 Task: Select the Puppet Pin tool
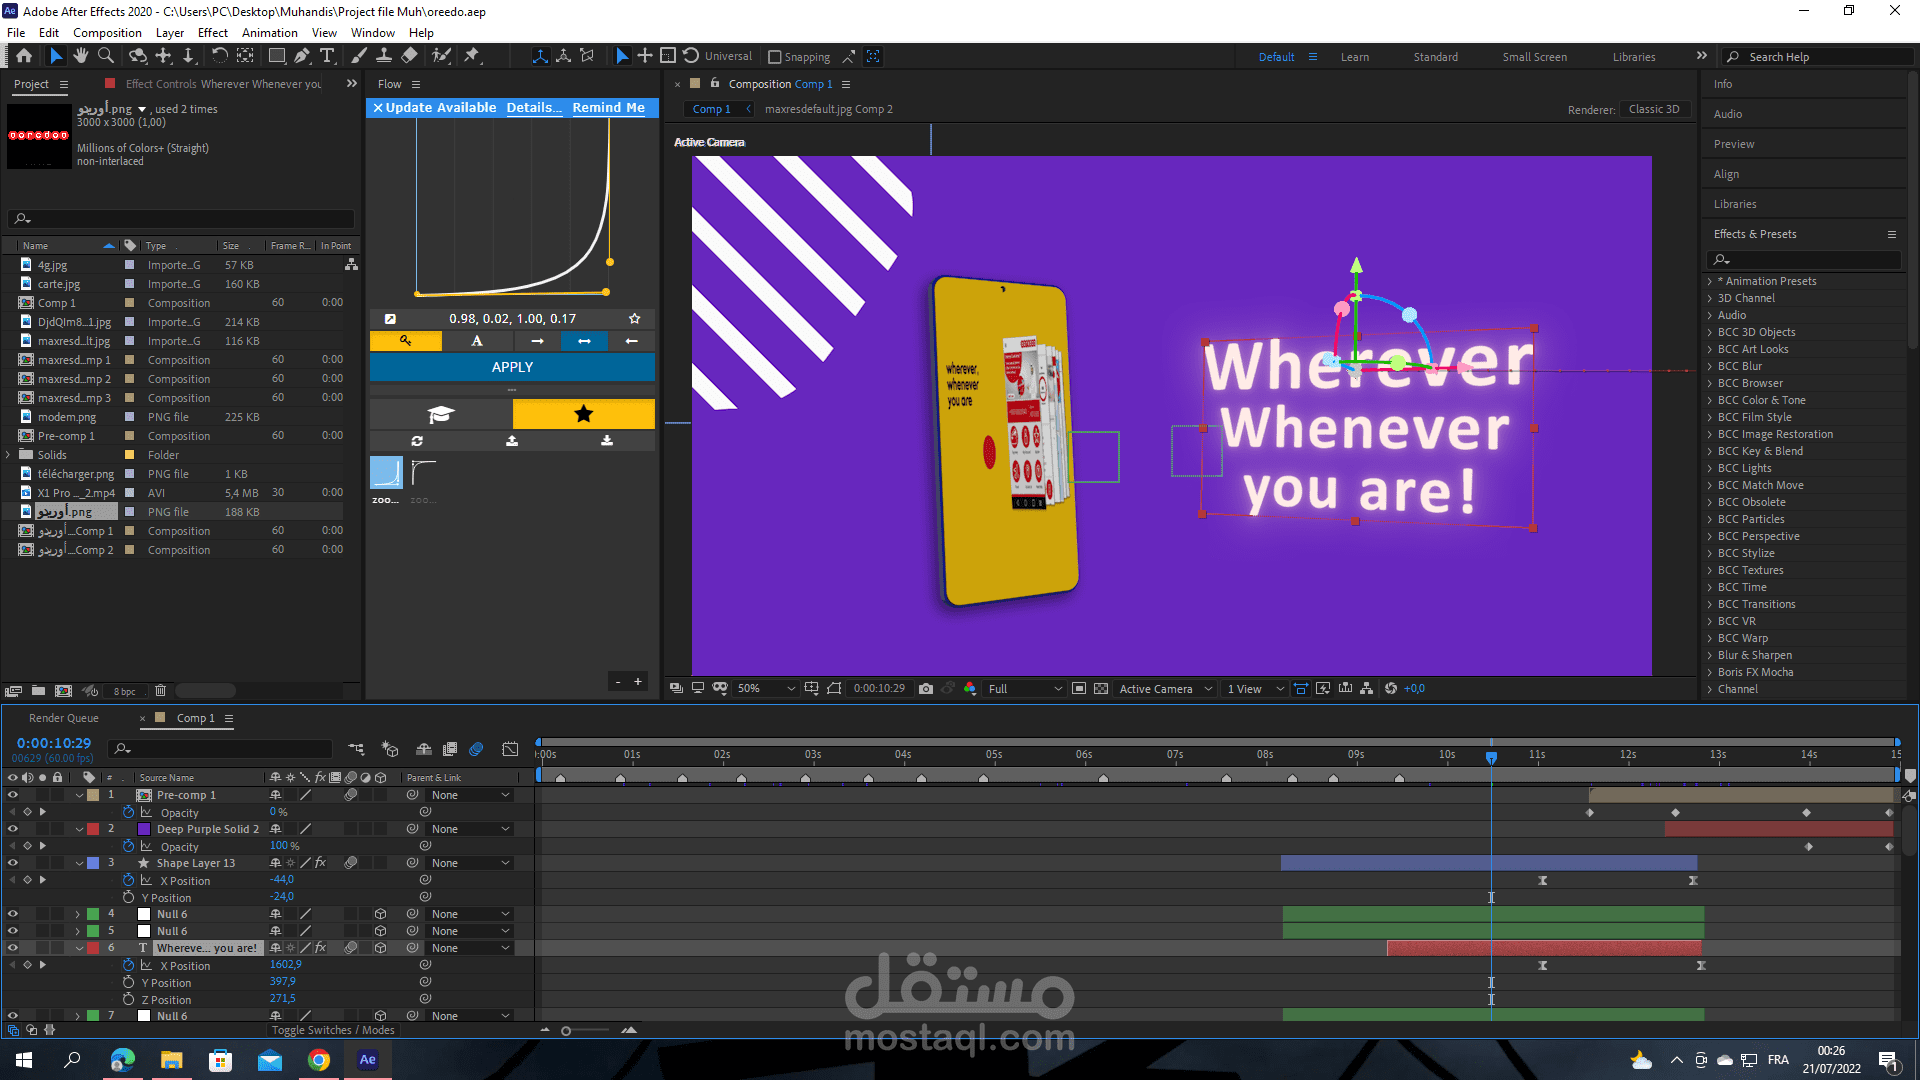coord(472,56)
